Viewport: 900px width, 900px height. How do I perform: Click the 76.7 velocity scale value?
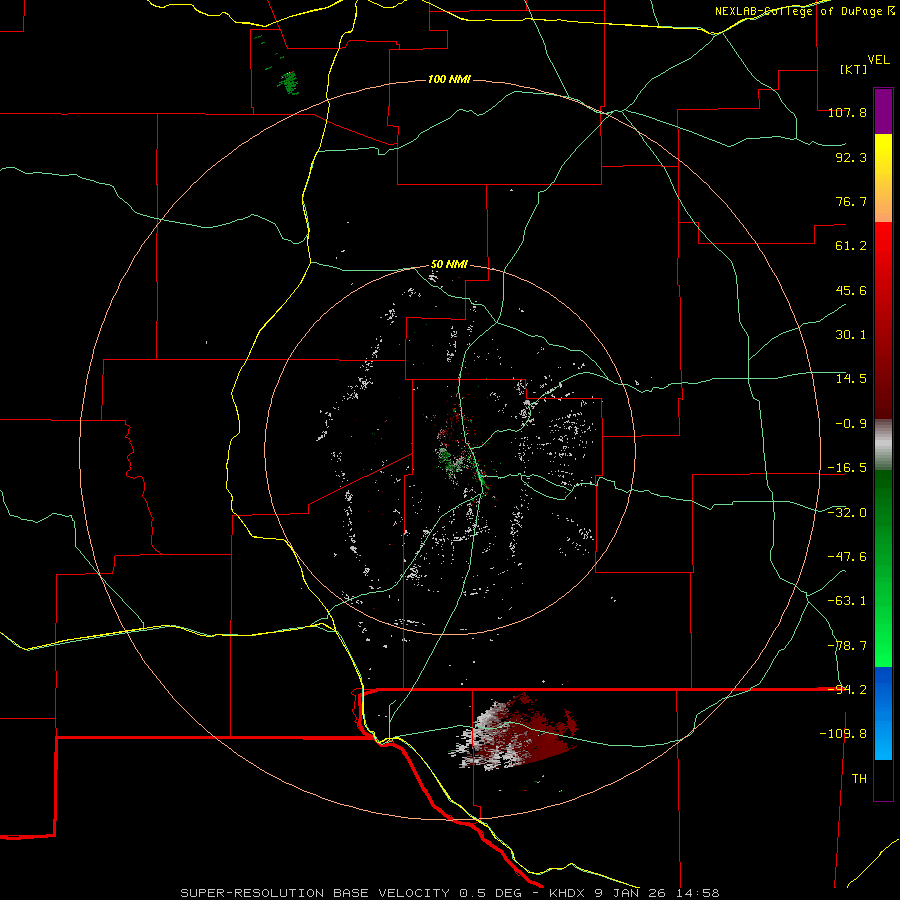(x=851, y=201)
